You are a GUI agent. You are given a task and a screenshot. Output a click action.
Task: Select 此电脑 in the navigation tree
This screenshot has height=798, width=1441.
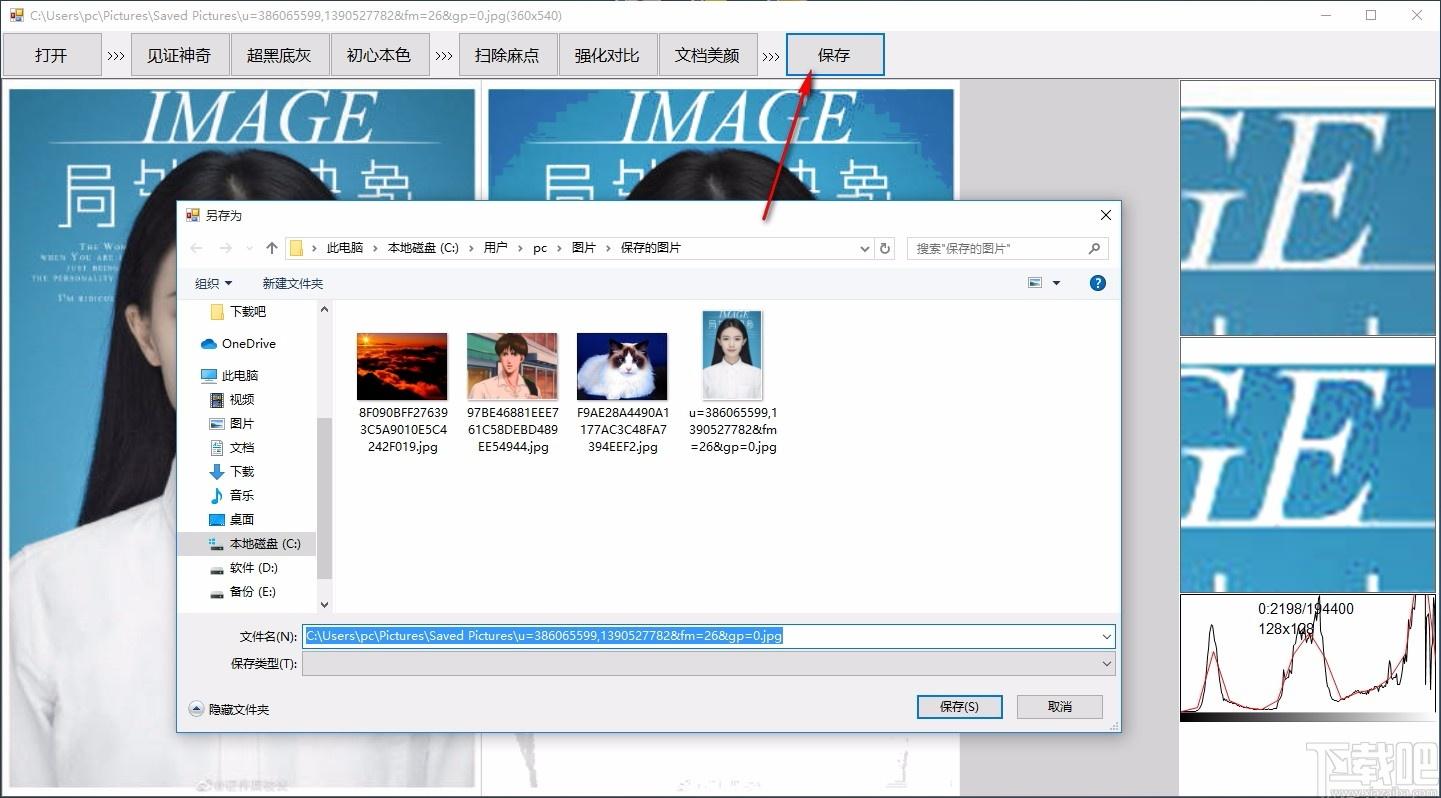[x=230, y=376]
